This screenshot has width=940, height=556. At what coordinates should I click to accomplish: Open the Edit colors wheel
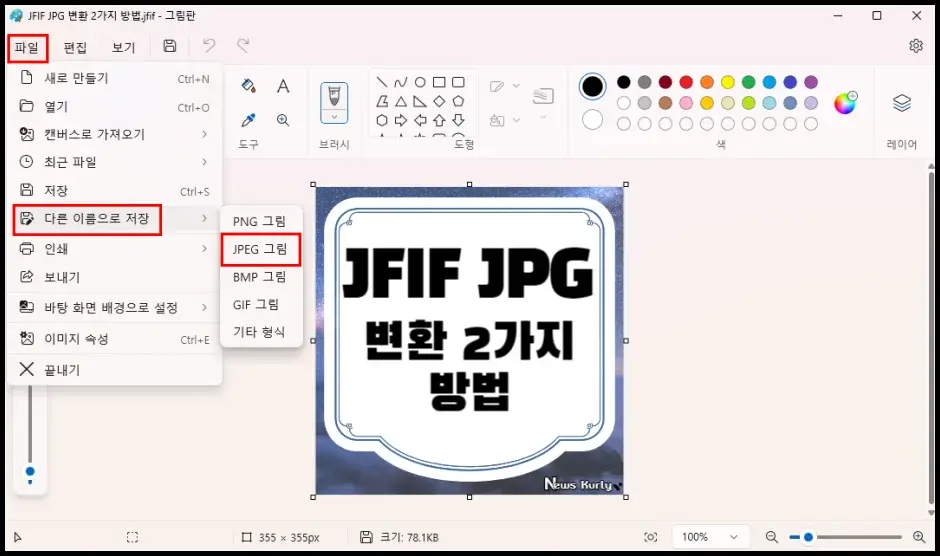(x=845, y=103)
